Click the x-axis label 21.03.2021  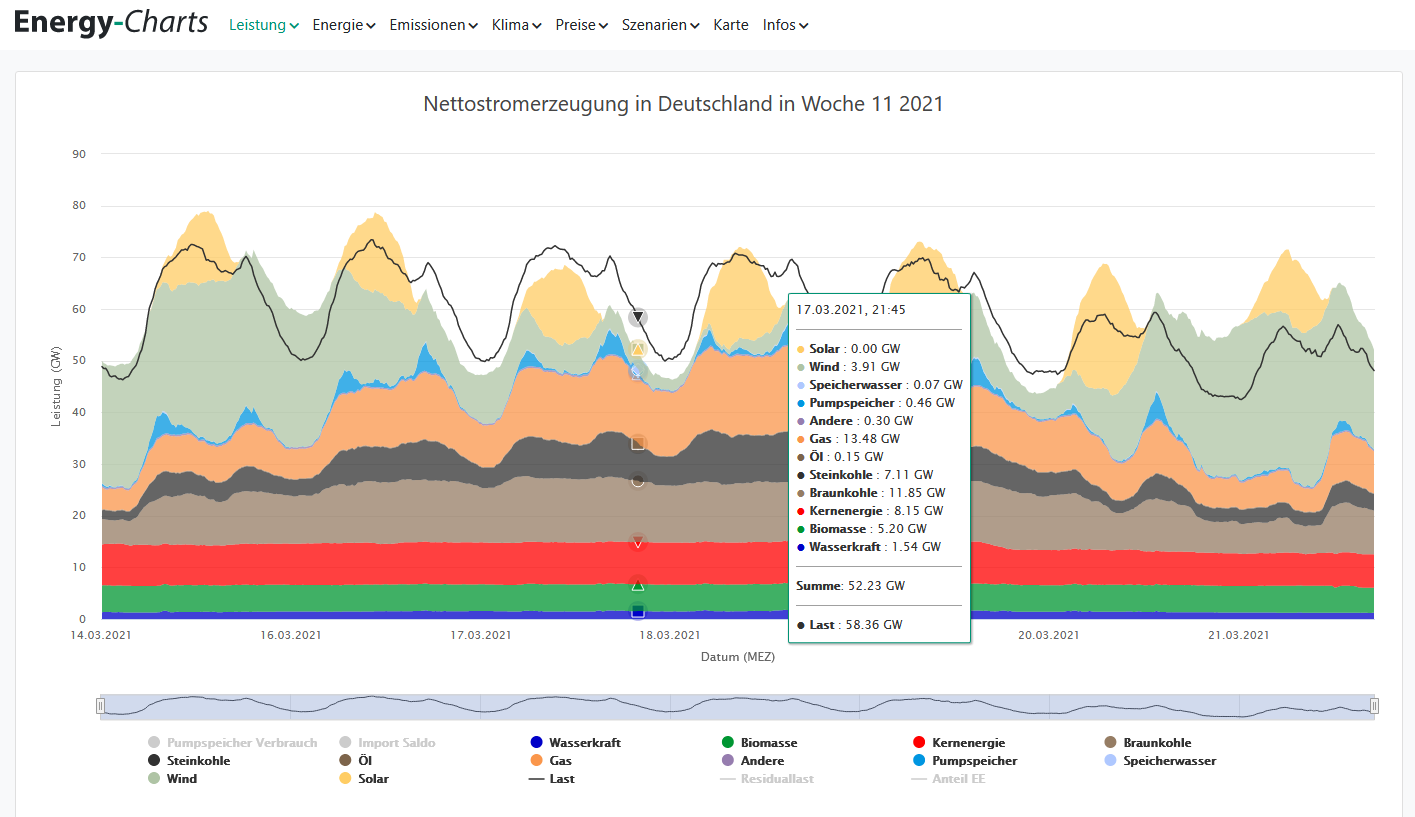click(x=1239, y=635)
